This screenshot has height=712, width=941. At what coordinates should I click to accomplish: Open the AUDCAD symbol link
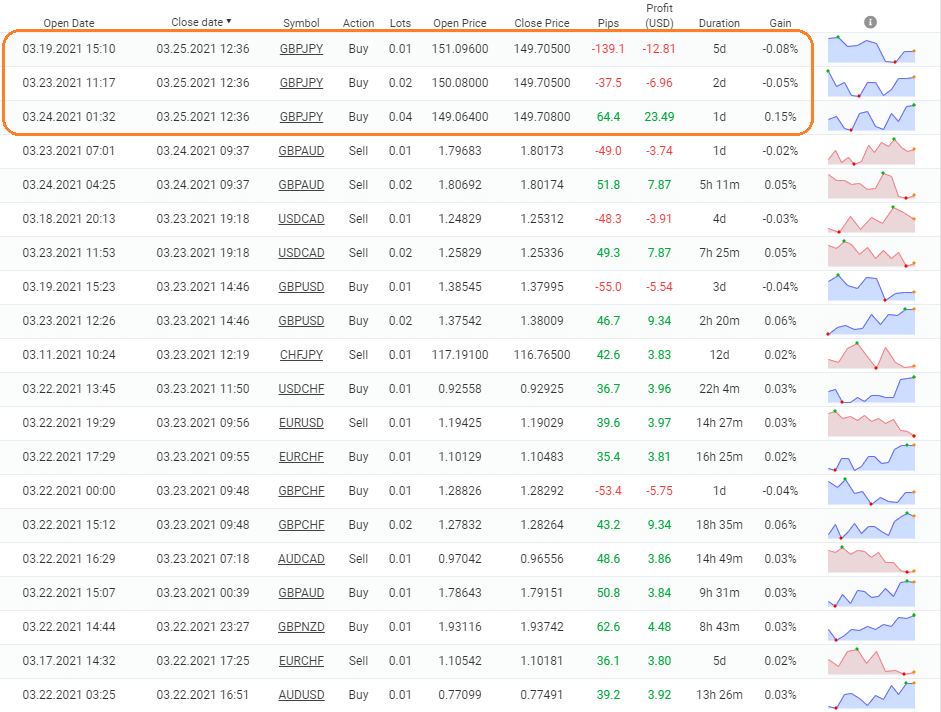point(301,559)
